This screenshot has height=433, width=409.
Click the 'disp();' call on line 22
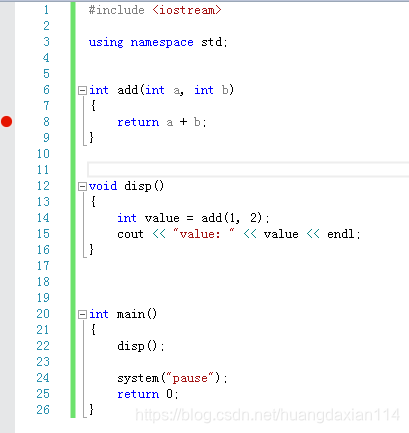click(x=141, y=346)
